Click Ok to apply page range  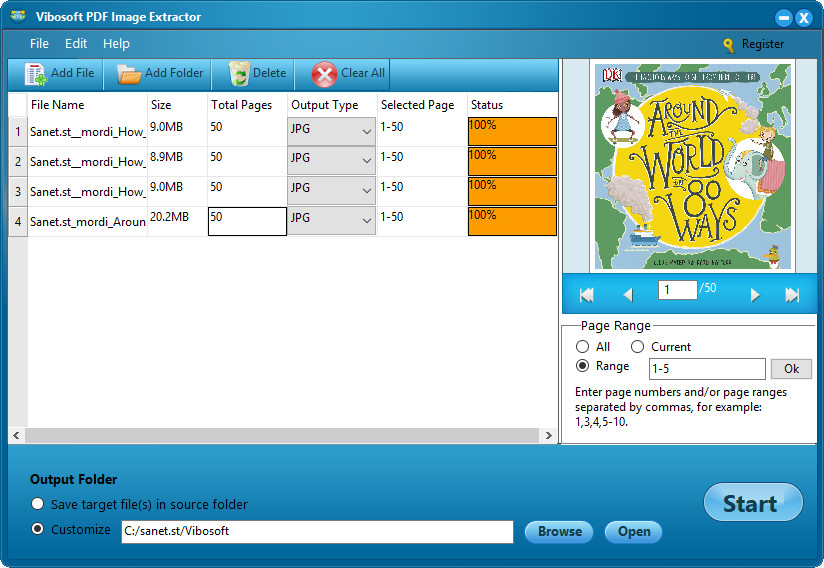(x=791, y=369)
